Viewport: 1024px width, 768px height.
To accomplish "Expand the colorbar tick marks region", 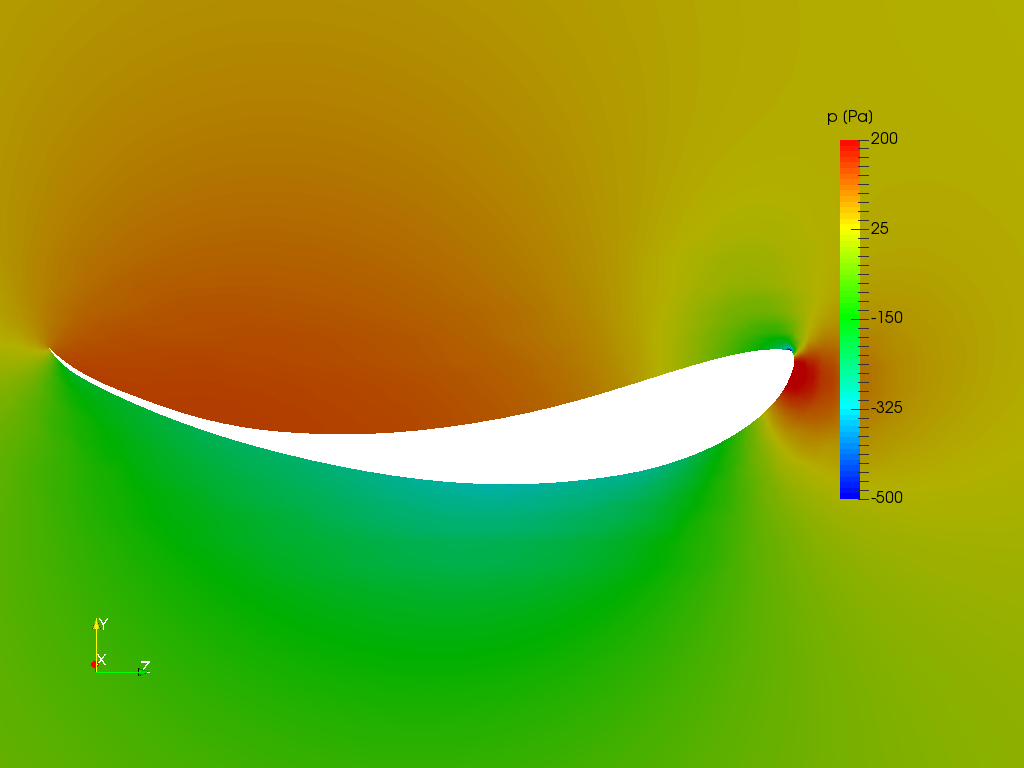I will coord(864,320).
